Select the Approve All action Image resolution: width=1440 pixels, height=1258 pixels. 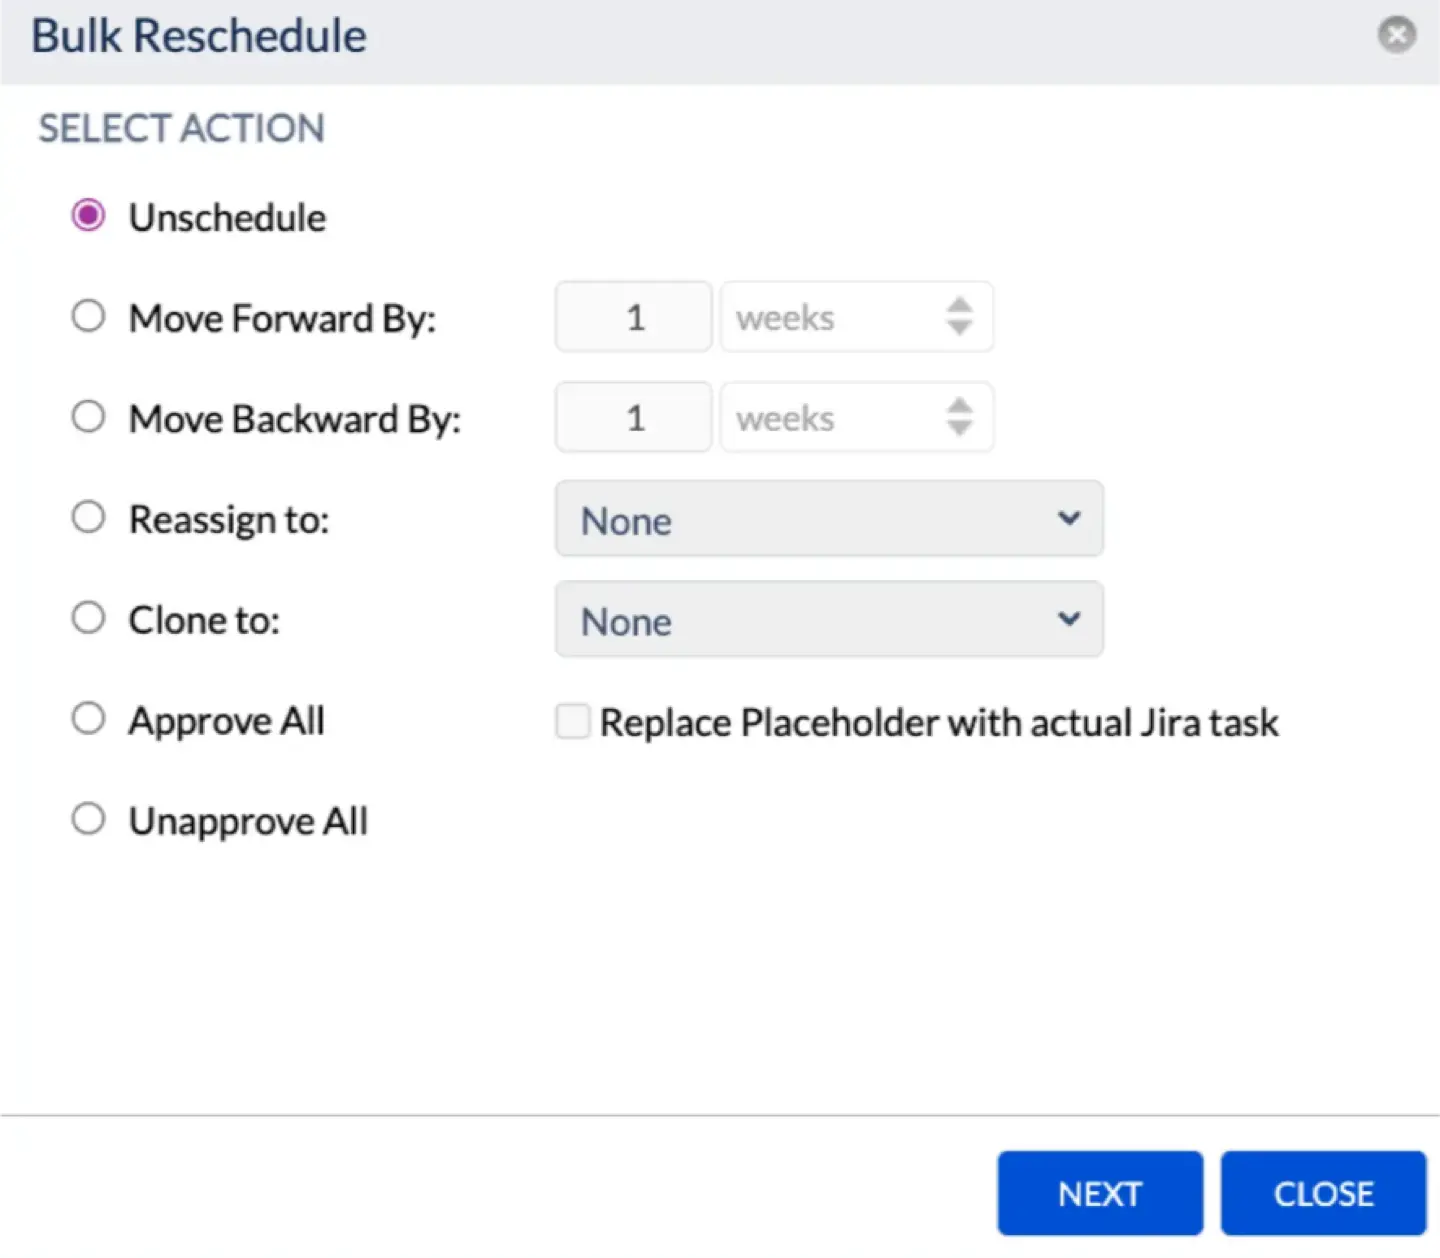tap(88, 717)
